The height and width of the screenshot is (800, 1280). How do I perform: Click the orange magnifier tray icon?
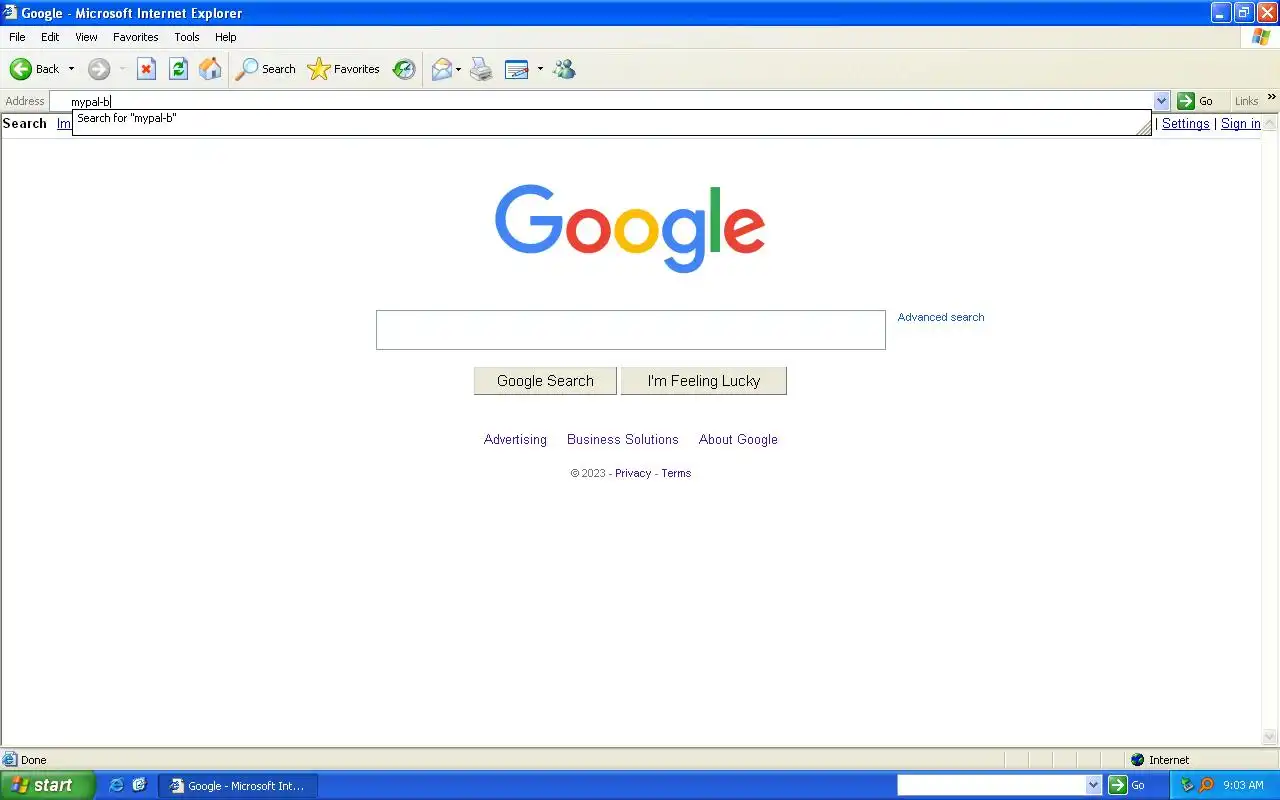[x=1206, y=785]
